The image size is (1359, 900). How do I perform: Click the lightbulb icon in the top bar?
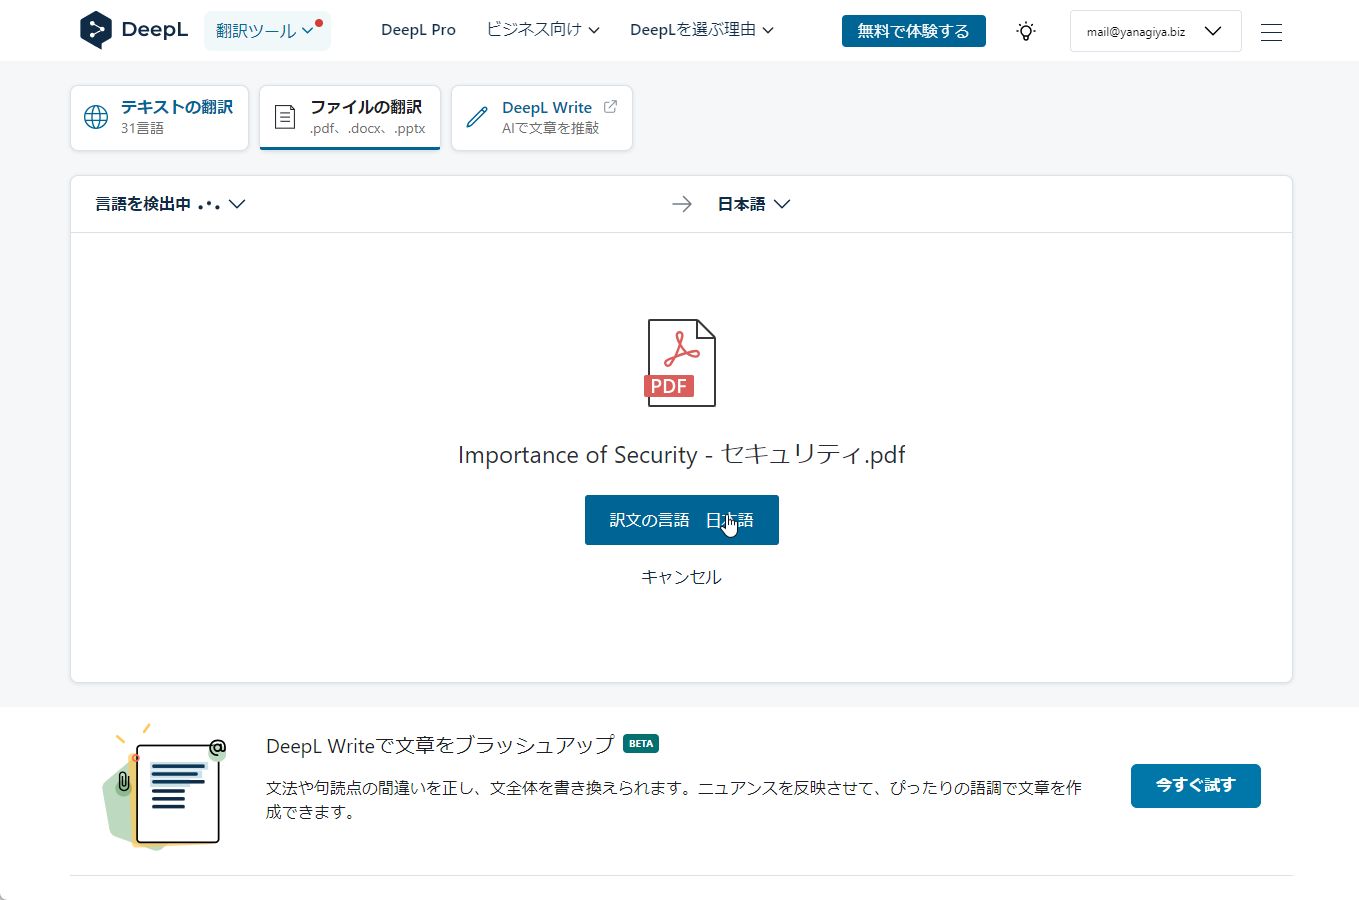click(1025, 31)
